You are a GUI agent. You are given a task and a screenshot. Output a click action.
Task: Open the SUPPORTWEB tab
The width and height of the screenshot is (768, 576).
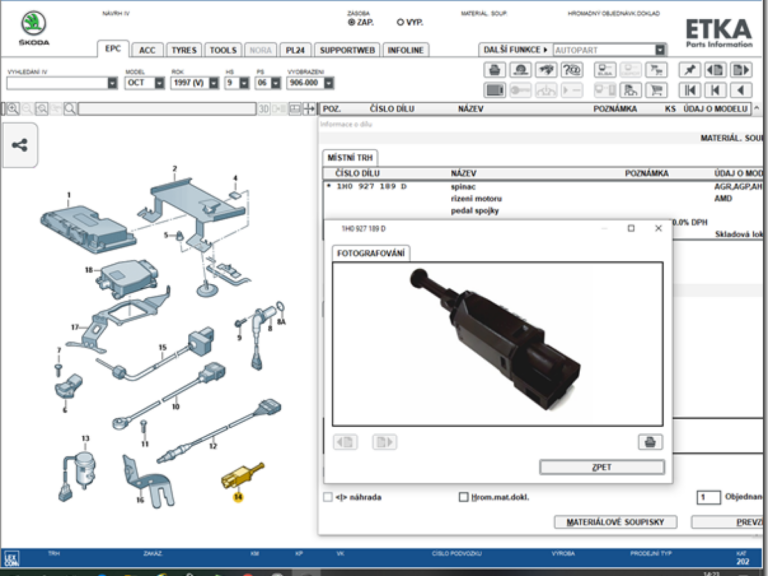(346, 50)
